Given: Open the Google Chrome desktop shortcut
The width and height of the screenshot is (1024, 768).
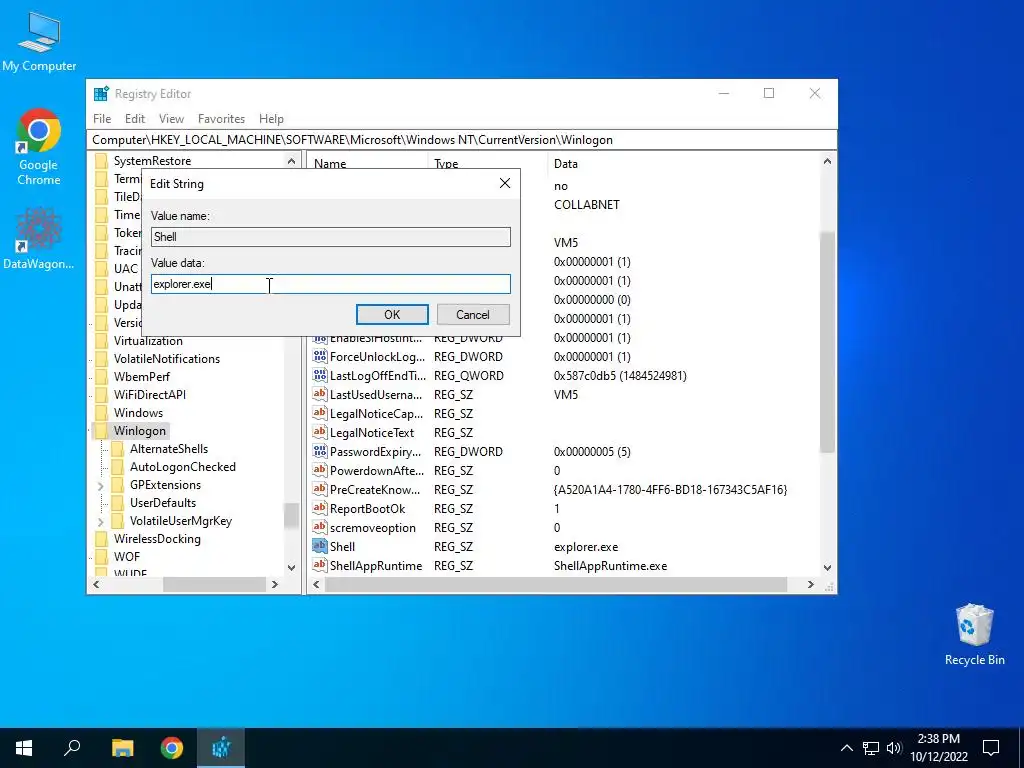Looking at the screenshot, I should [x=39, y=147].
